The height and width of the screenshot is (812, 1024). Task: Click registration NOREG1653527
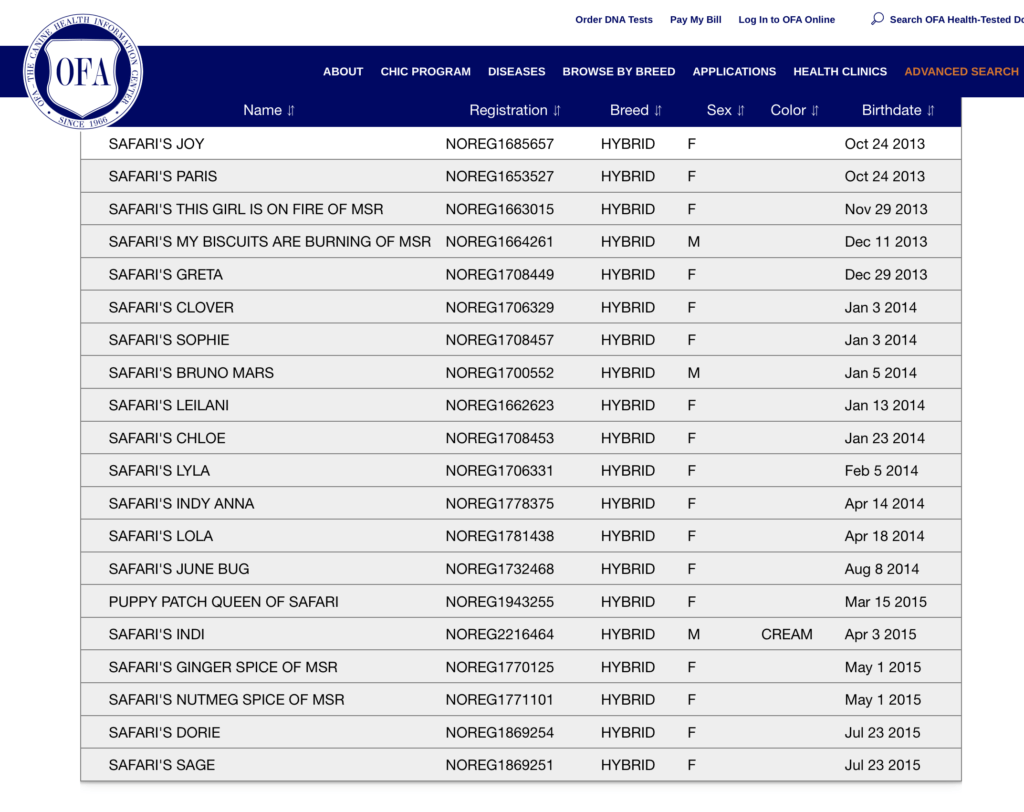click(500, 176)
